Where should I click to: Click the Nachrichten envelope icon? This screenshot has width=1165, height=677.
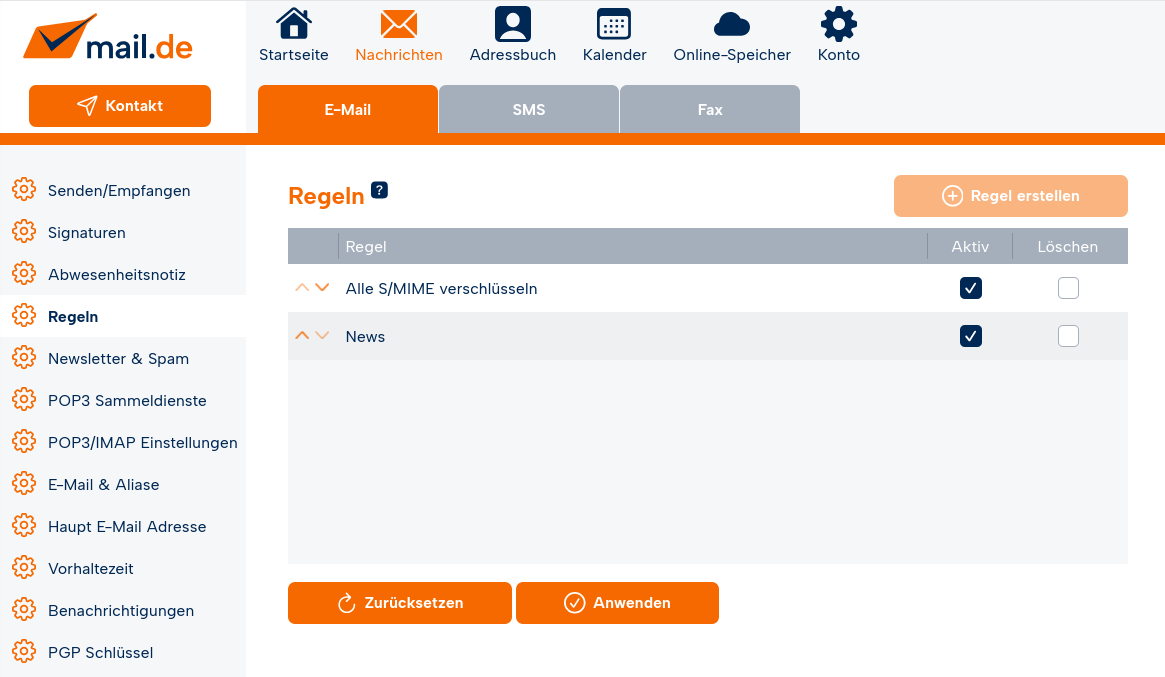pos(399,24)
